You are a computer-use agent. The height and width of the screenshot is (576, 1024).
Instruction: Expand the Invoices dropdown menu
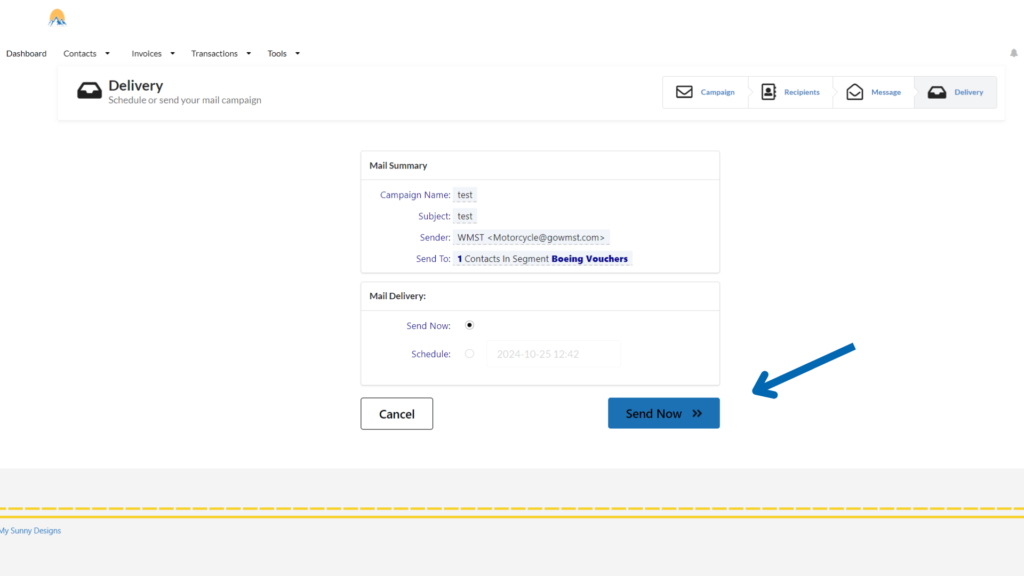(153, 54)
